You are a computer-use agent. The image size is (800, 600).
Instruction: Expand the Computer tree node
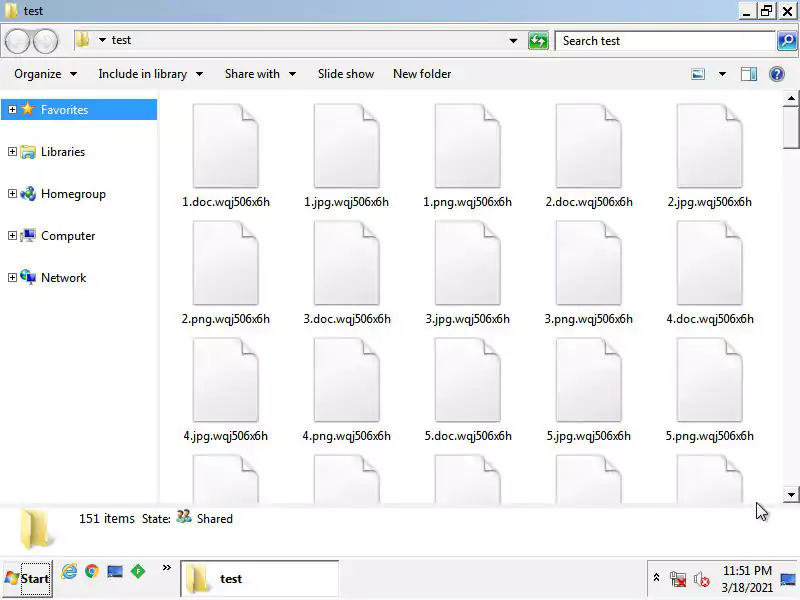pos(12,235)
